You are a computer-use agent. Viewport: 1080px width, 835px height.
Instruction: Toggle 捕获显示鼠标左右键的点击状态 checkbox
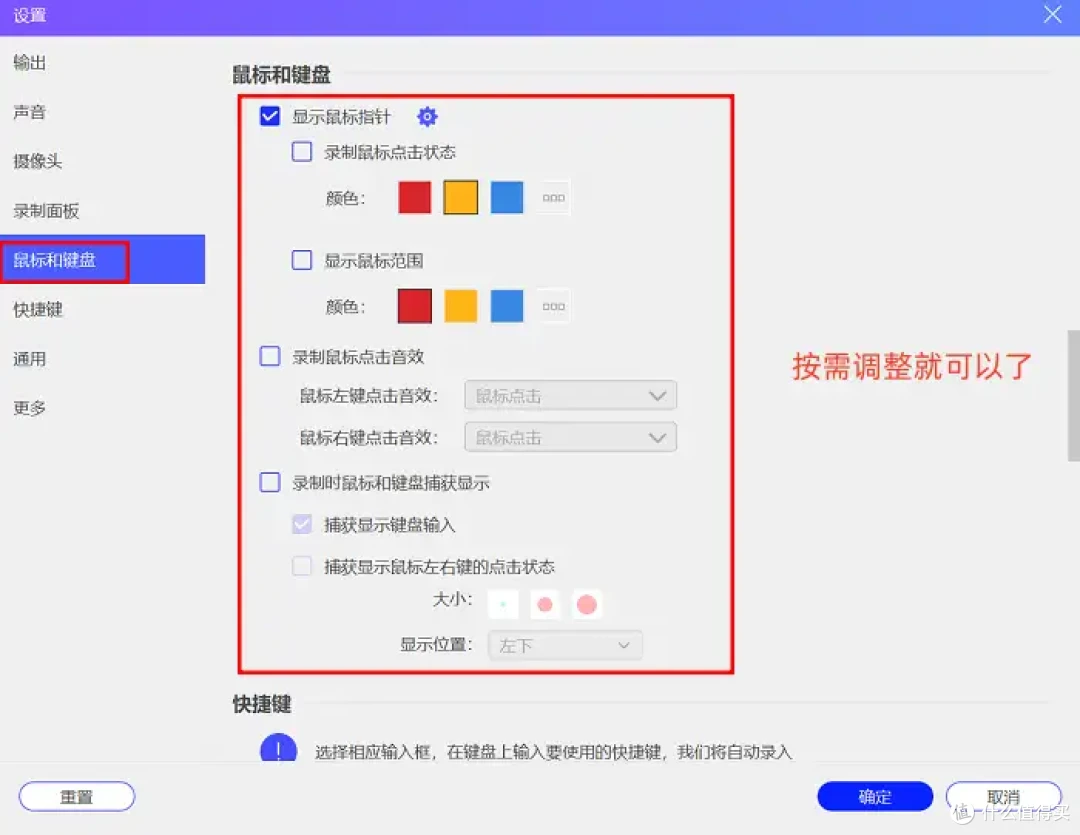(302, 566)
